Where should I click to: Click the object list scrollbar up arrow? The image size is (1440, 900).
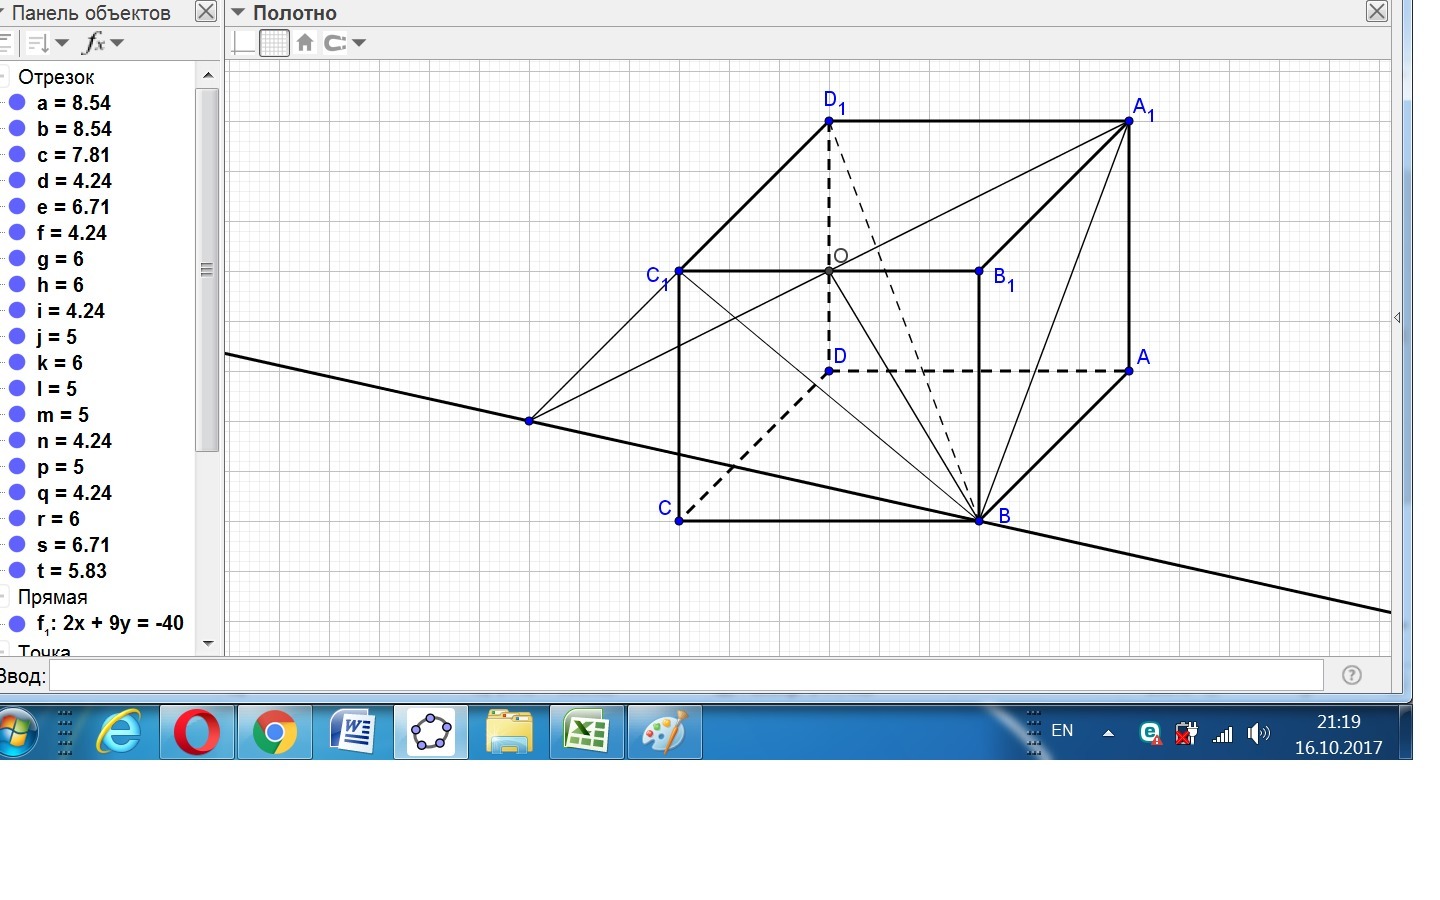pos(208,75)
